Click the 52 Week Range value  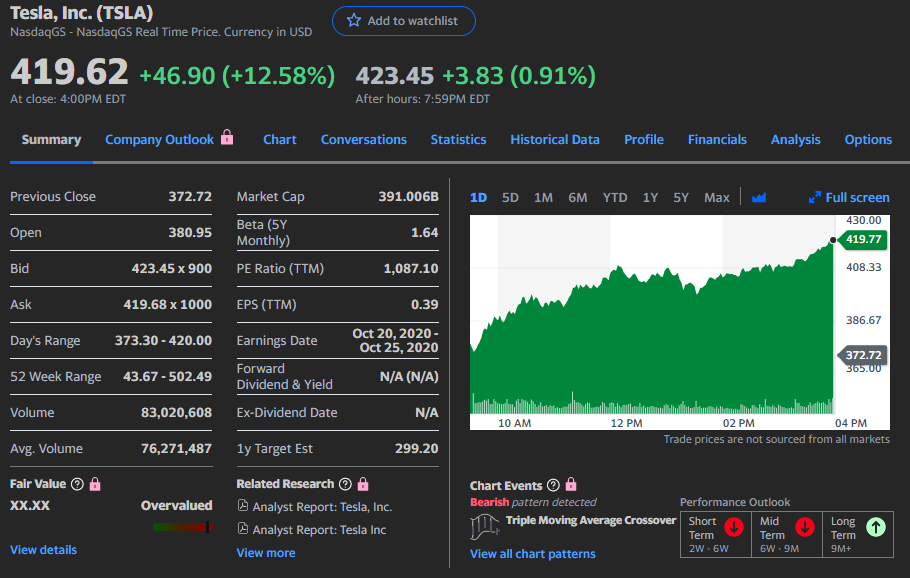(x=167, y=377)
